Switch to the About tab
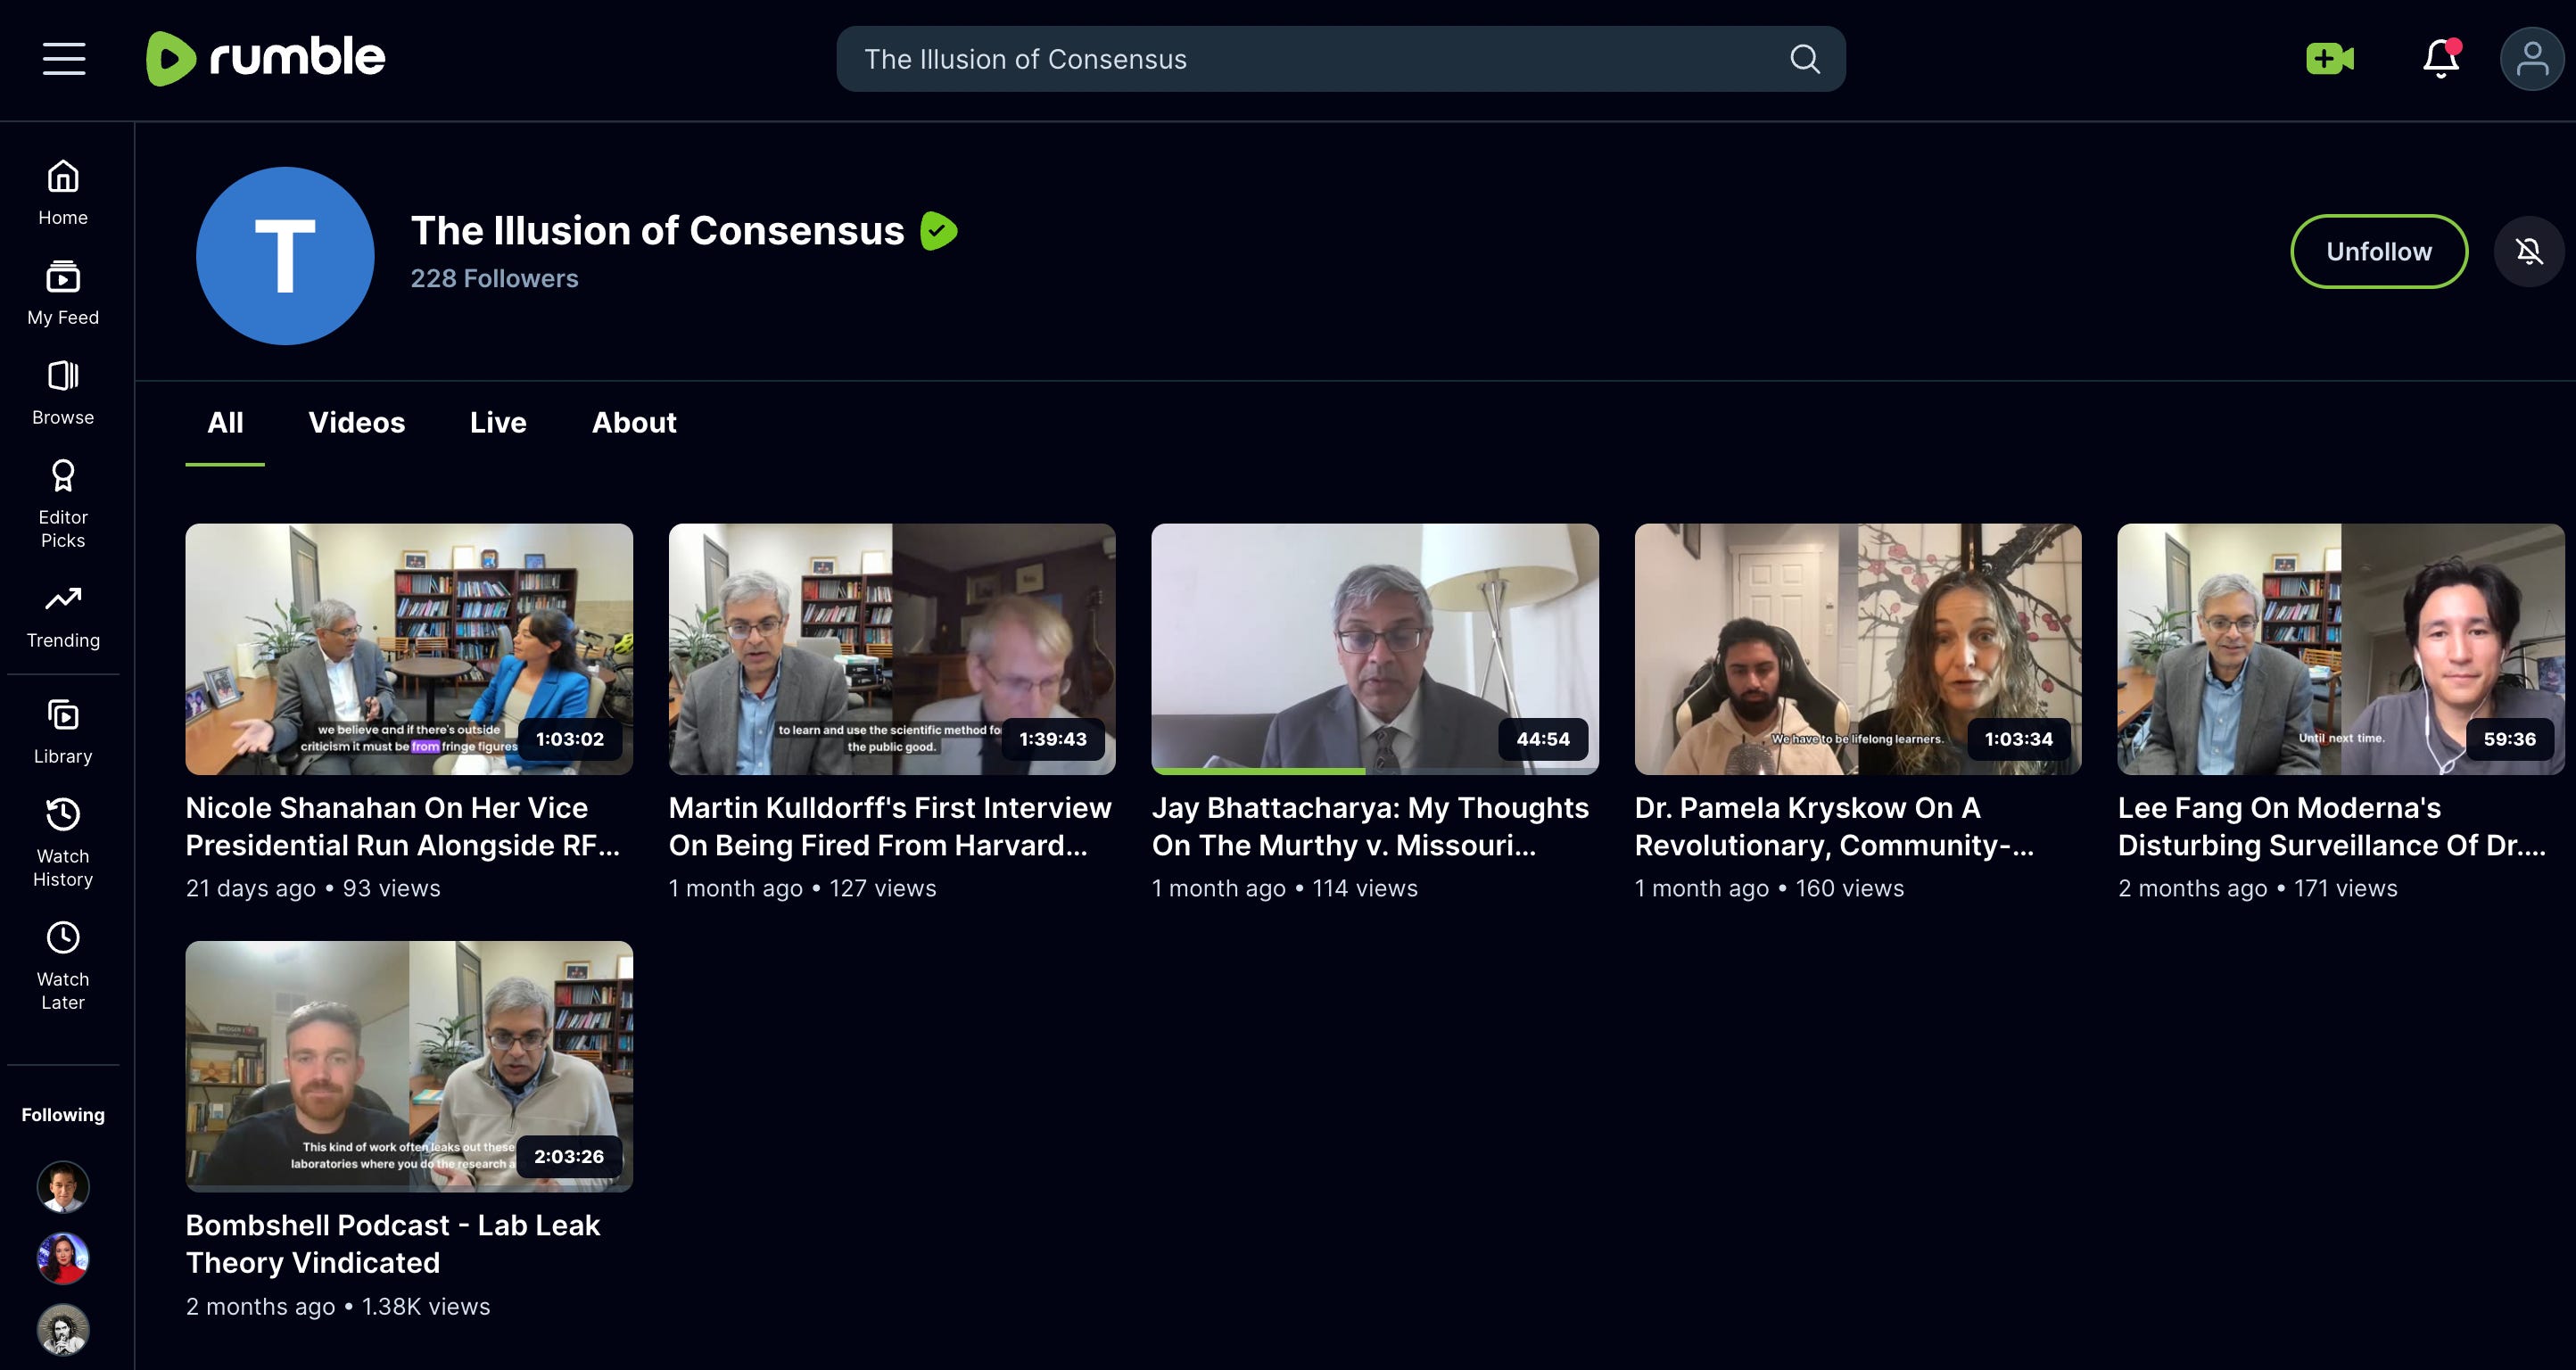2576x1370 pixels. pyautogui.click(x=634, y=423)
